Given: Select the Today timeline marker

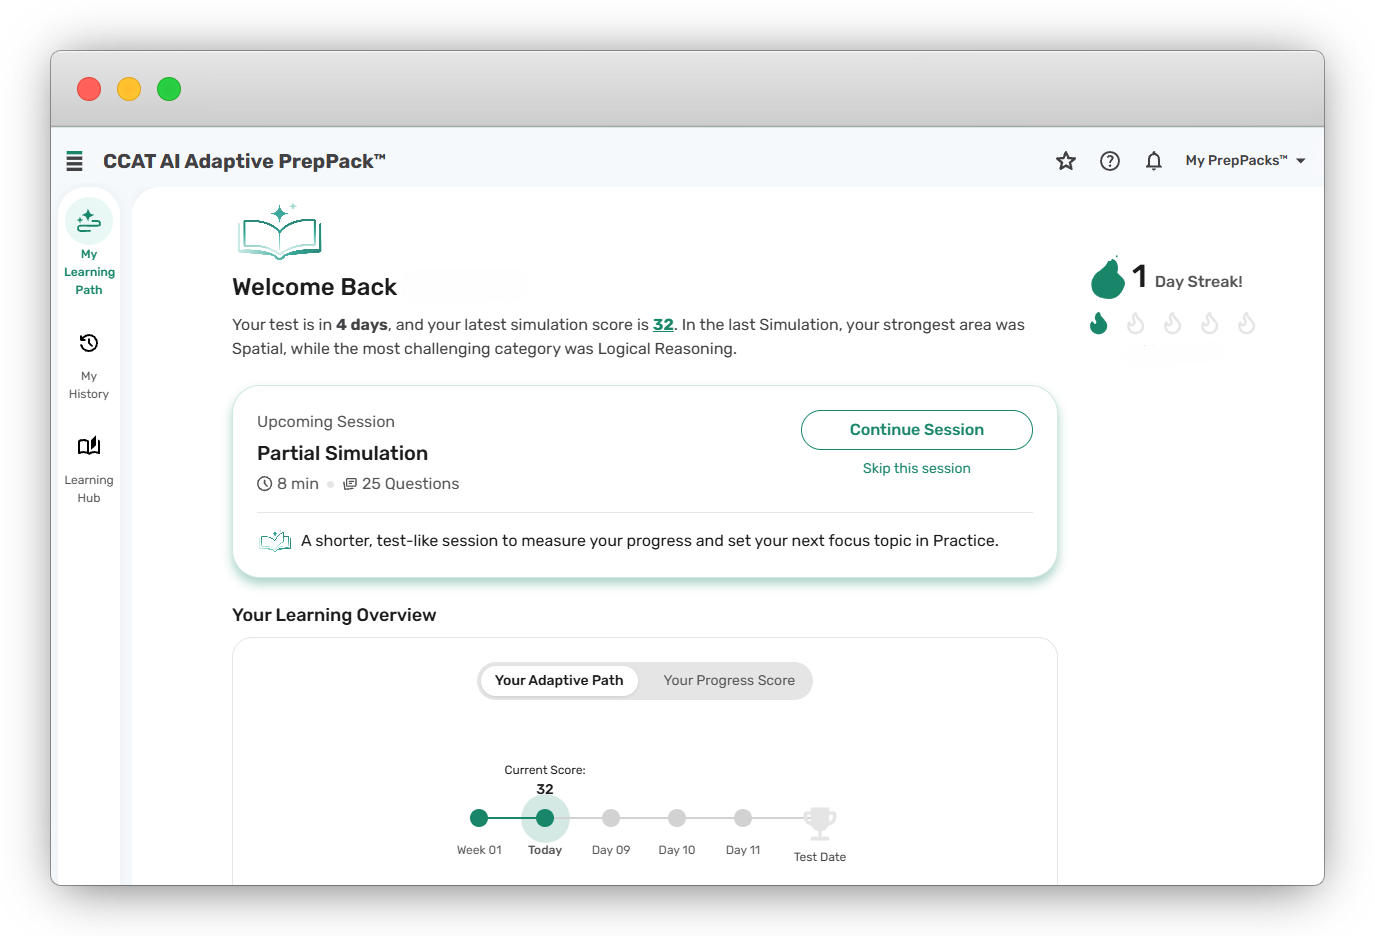Looking at the screenshot, I should point(545,818).
